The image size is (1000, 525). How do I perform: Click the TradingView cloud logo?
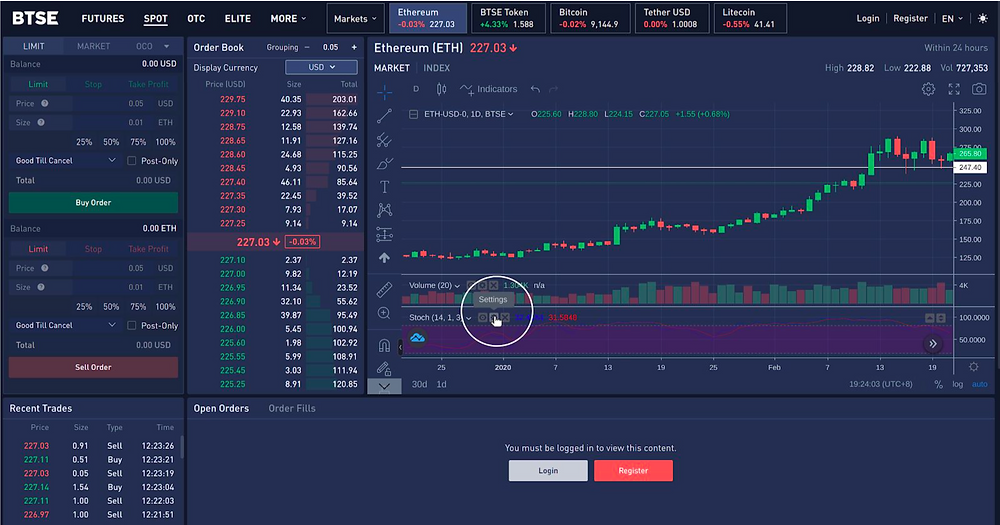(417, 337)
